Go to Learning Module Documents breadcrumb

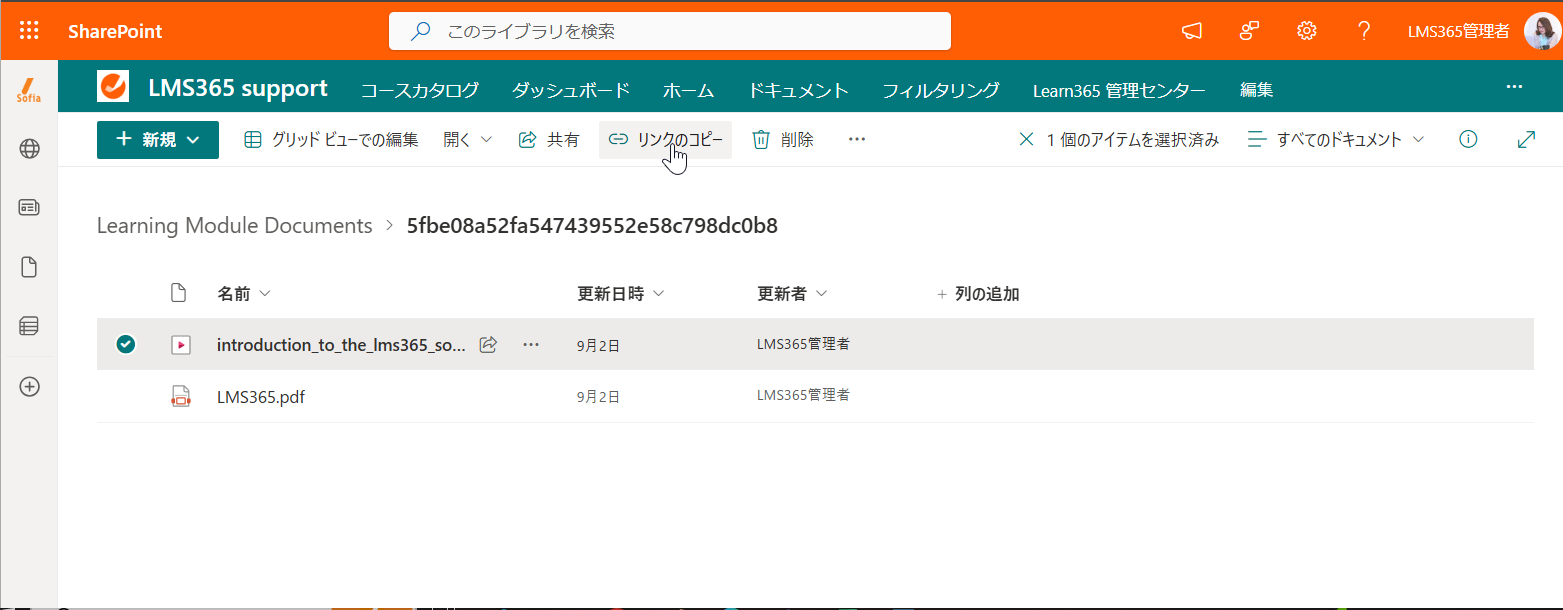pyautogui.click(x=235, y=226)
